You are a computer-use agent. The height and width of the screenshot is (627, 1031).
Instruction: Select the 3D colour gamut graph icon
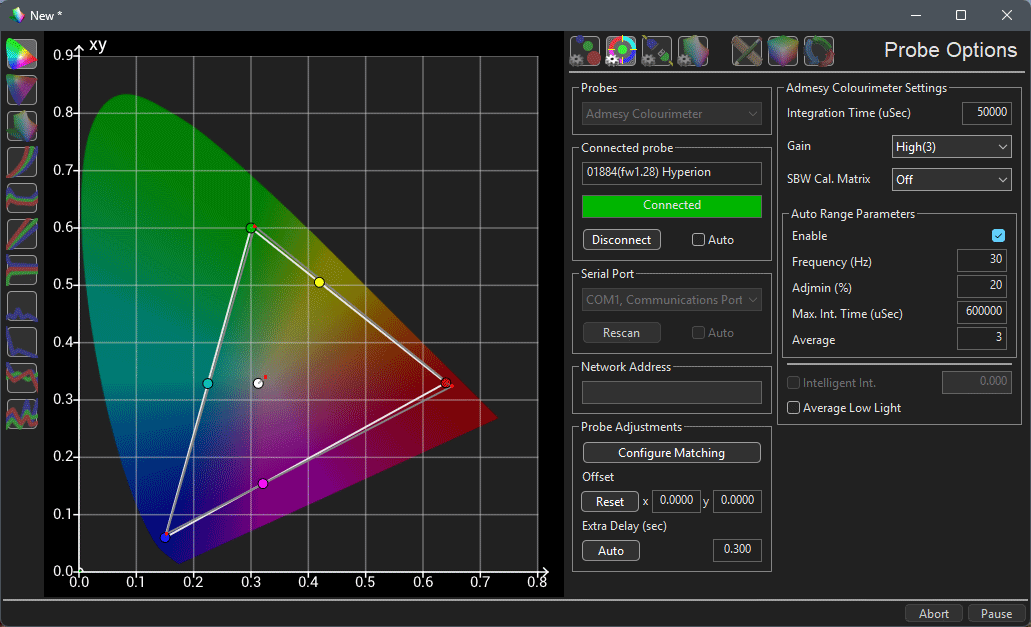pos(21,126)
